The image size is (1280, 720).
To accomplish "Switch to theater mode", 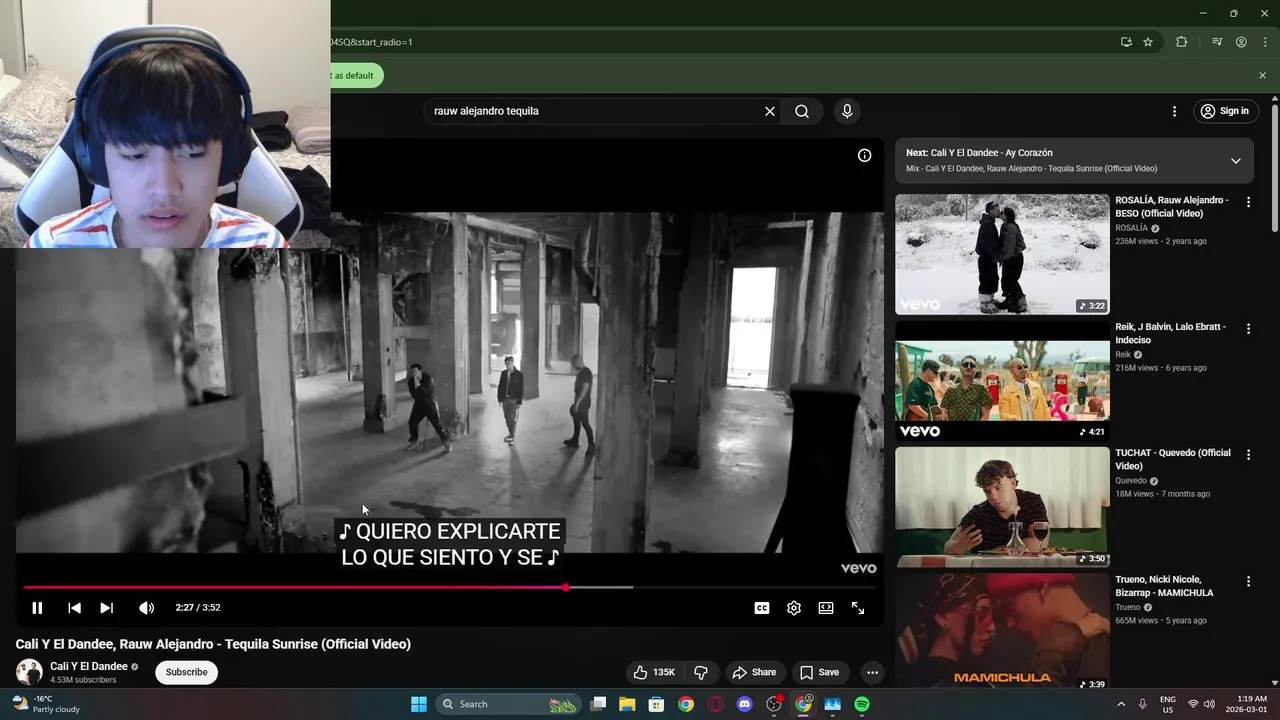I will [x=826, y=608].
